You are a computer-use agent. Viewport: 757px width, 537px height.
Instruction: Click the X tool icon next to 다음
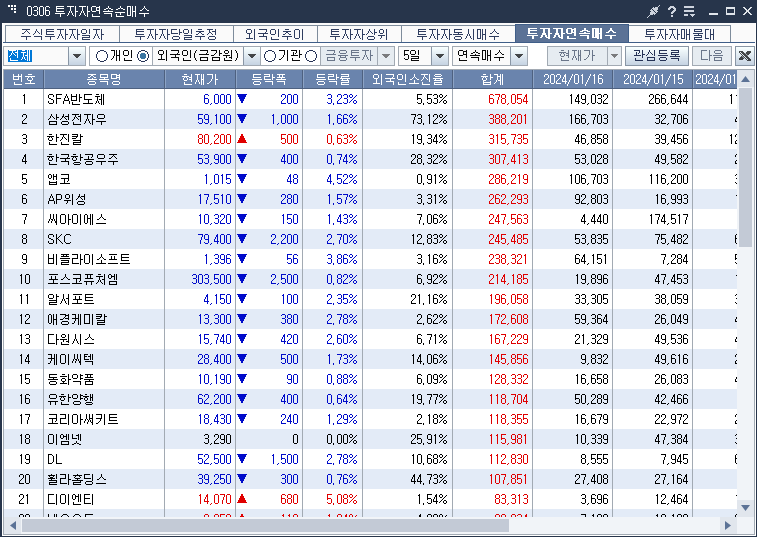(744, 56)
